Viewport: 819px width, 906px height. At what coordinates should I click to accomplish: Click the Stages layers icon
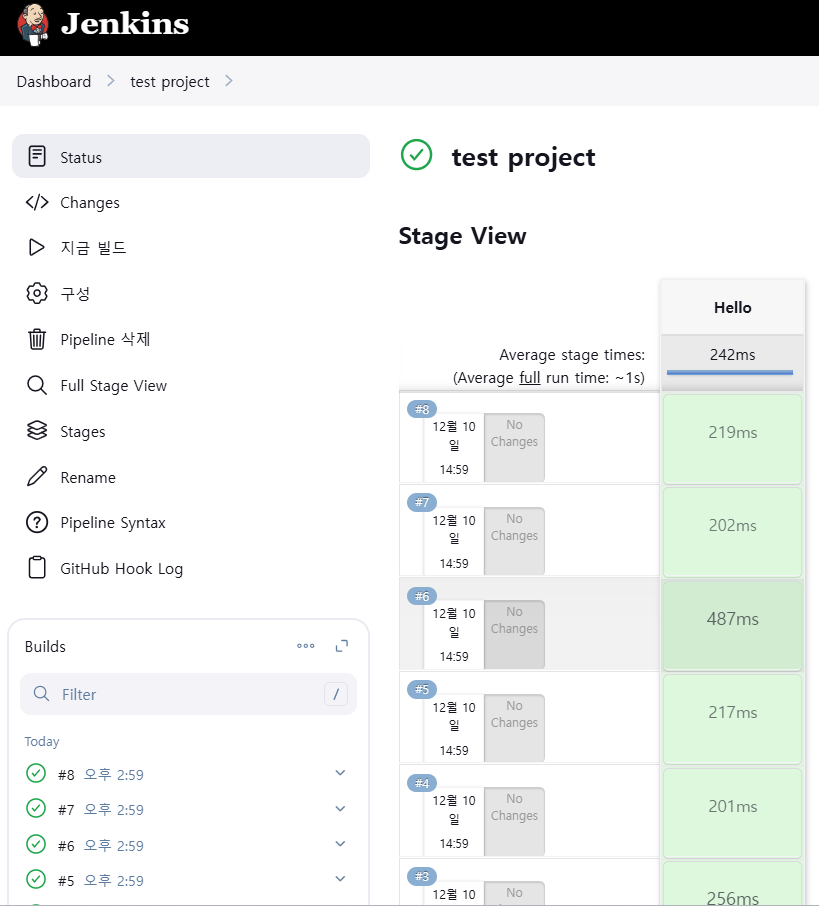pyautogui.click(x=37, y=432)
